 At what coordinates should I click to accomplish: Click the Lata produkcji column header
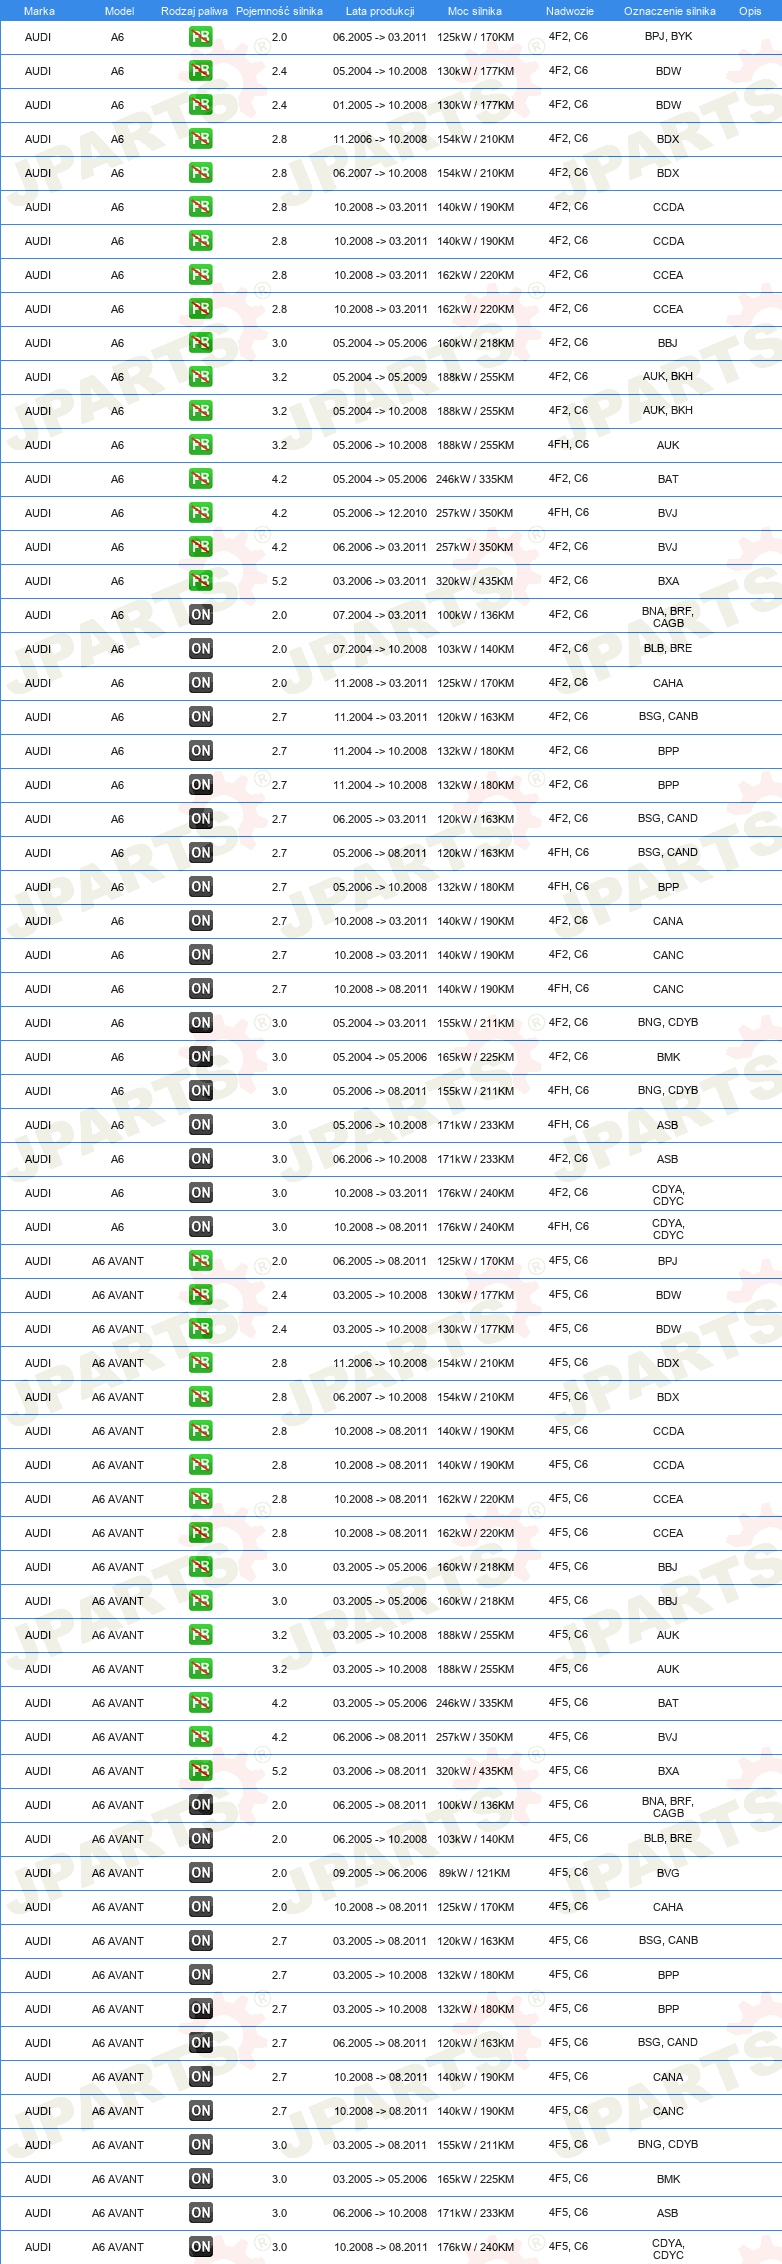[x=380, y=11]
